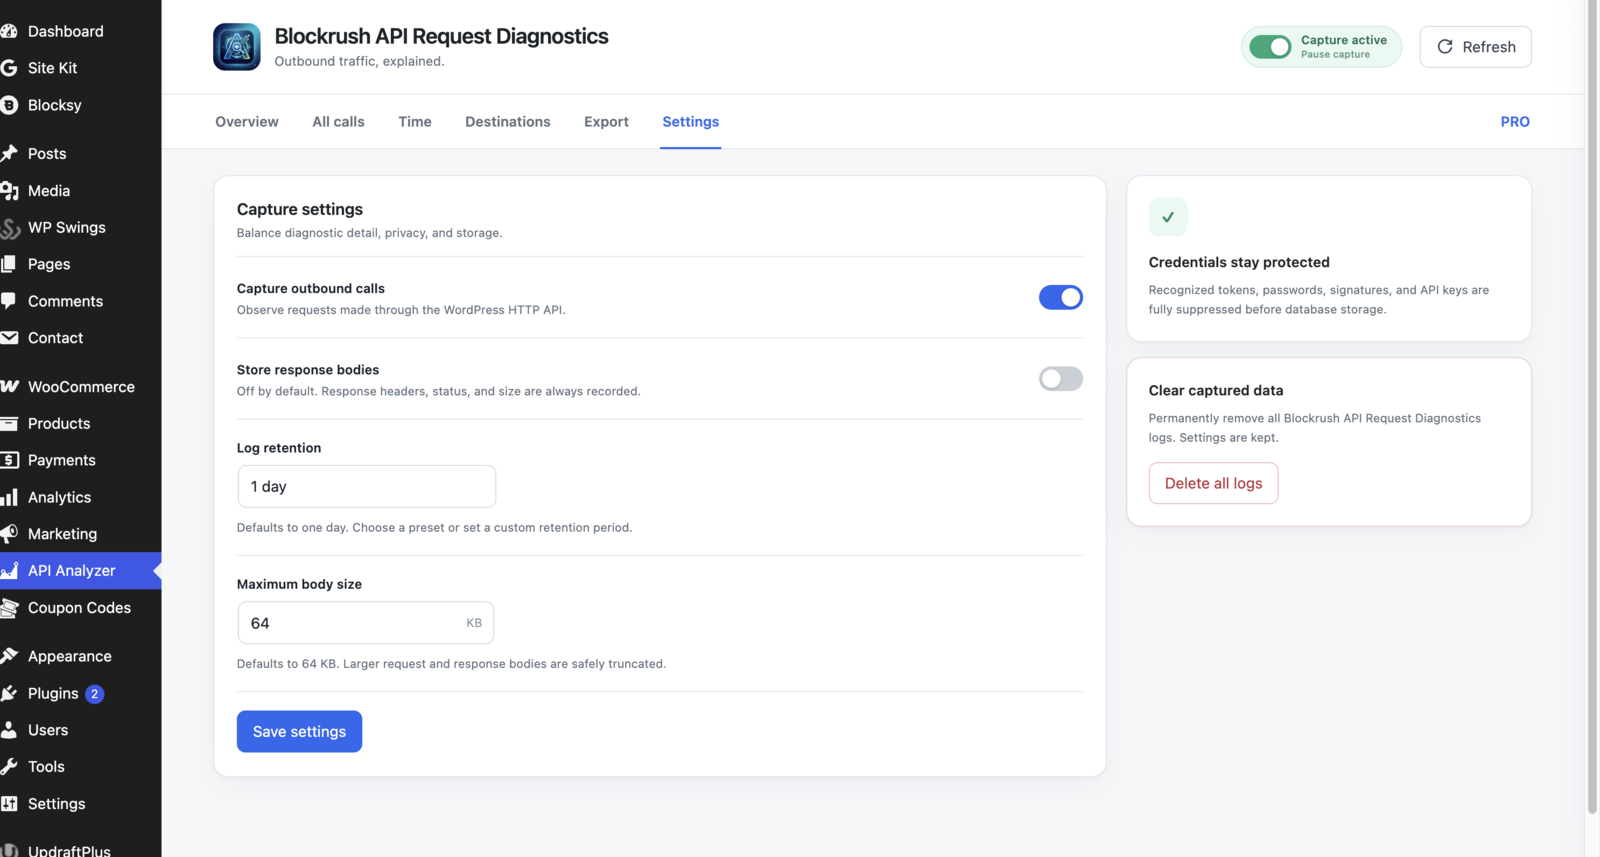
Task: Switch to the Overview tab
Action: pos(247,122)
